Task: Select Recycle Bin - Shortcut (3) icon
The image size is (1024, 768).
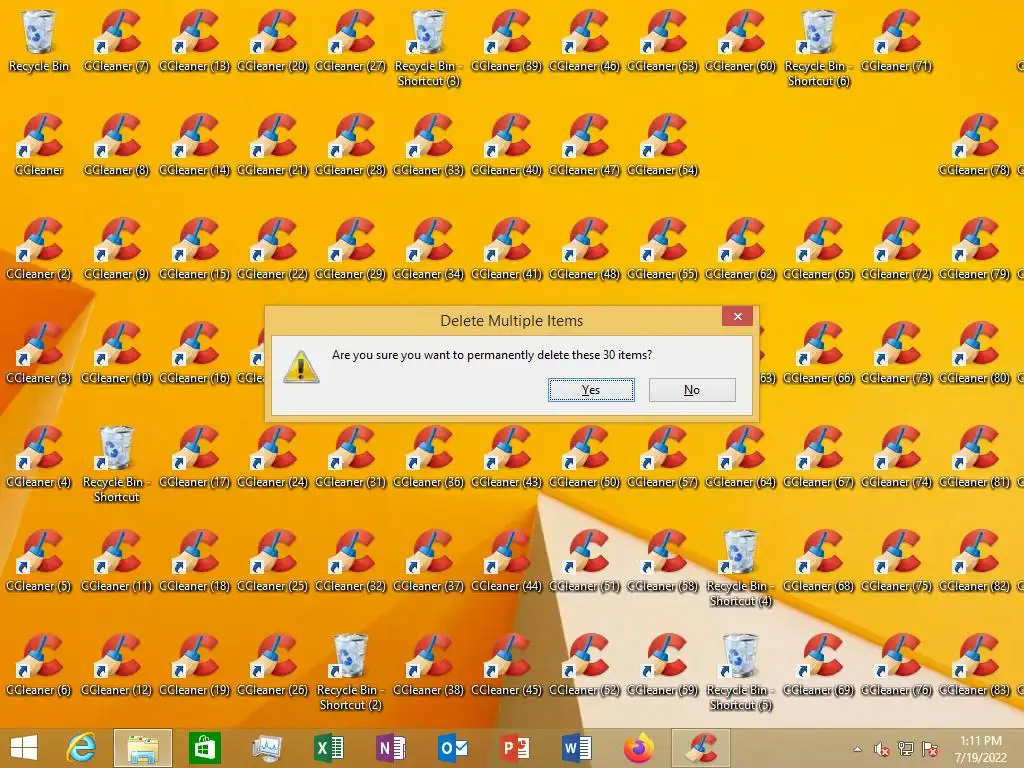Action: tap(428, 48)
